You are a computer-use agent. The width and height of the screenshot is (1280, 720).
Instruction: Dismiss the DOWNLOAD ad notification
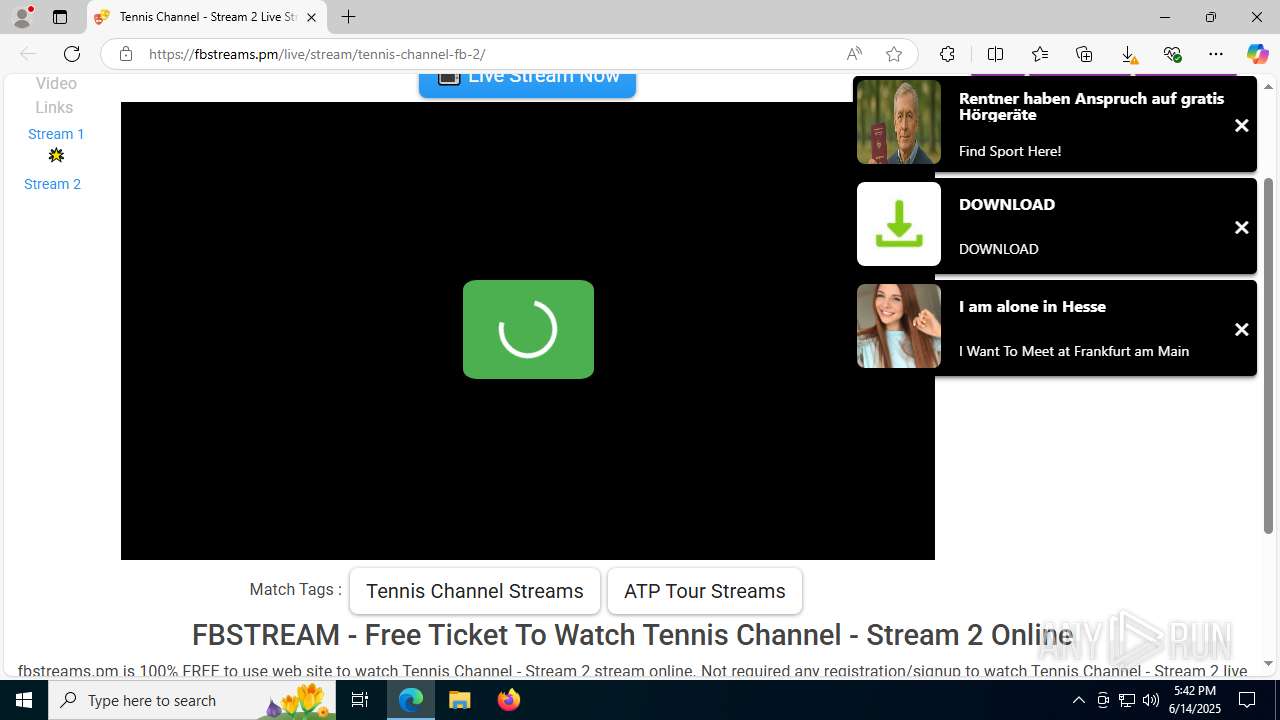click(1242, 228)
